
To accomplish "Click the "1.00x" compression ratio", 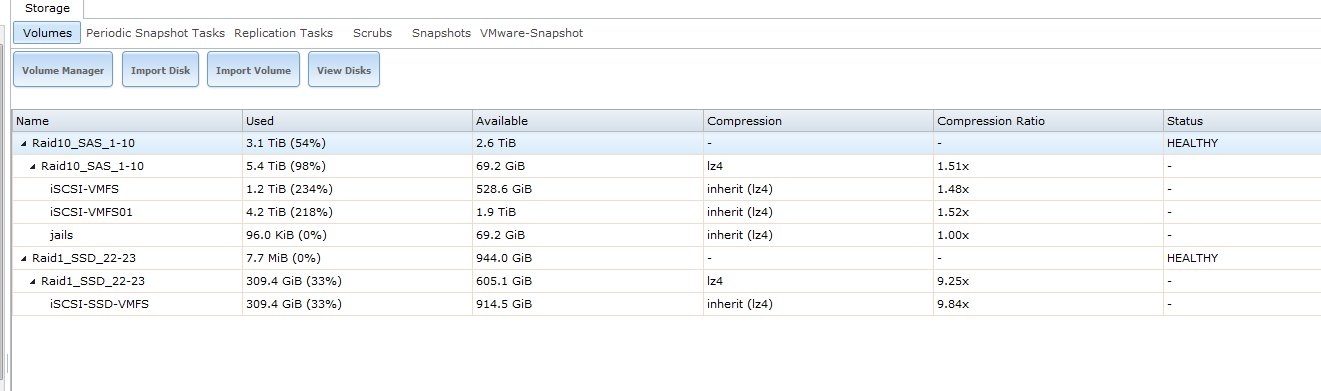I will point(952,236).
